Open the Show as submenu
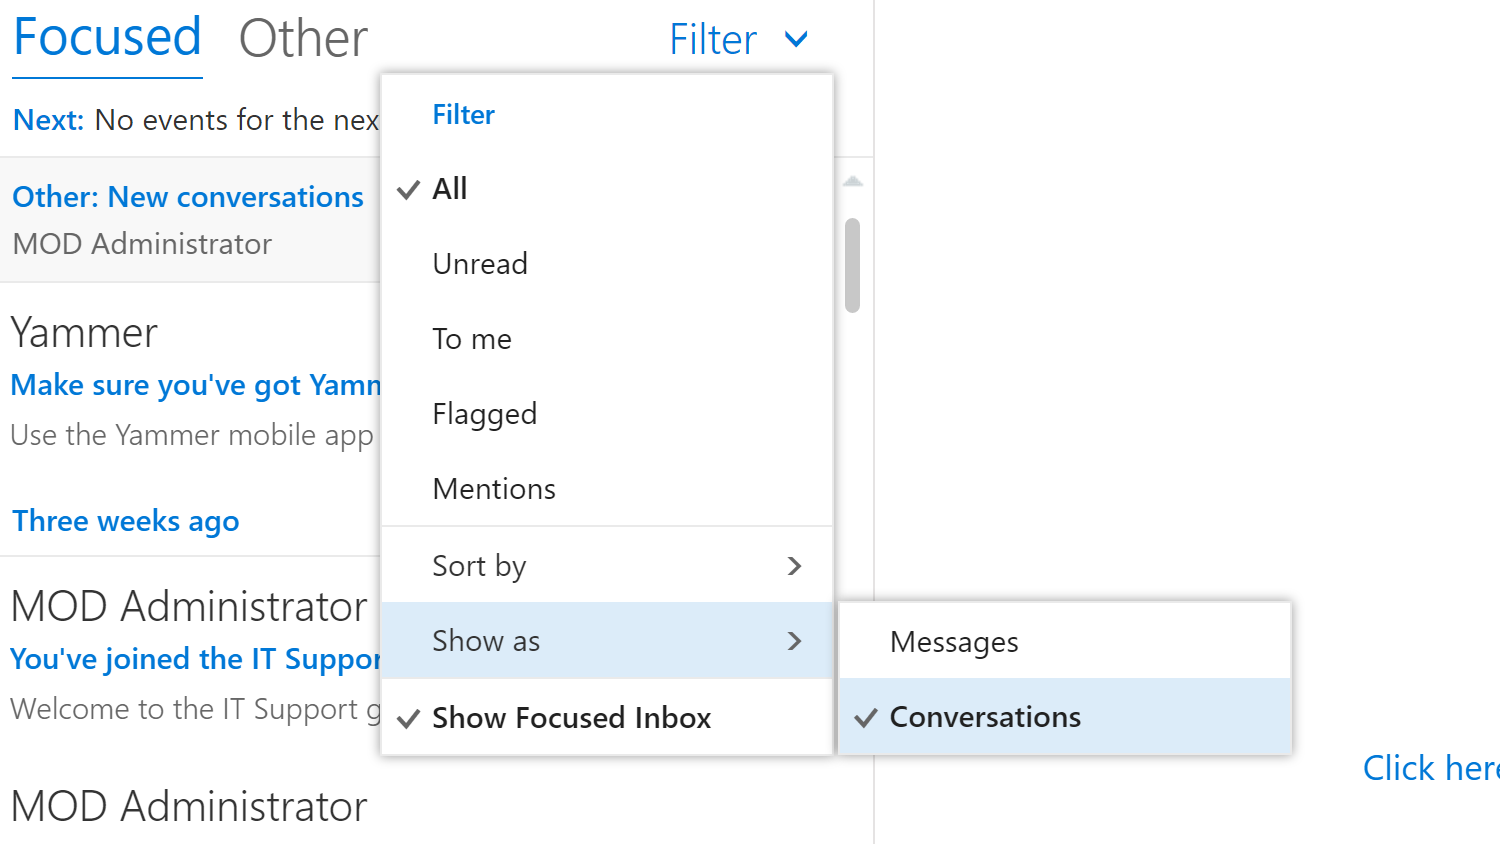 [607, 641]
